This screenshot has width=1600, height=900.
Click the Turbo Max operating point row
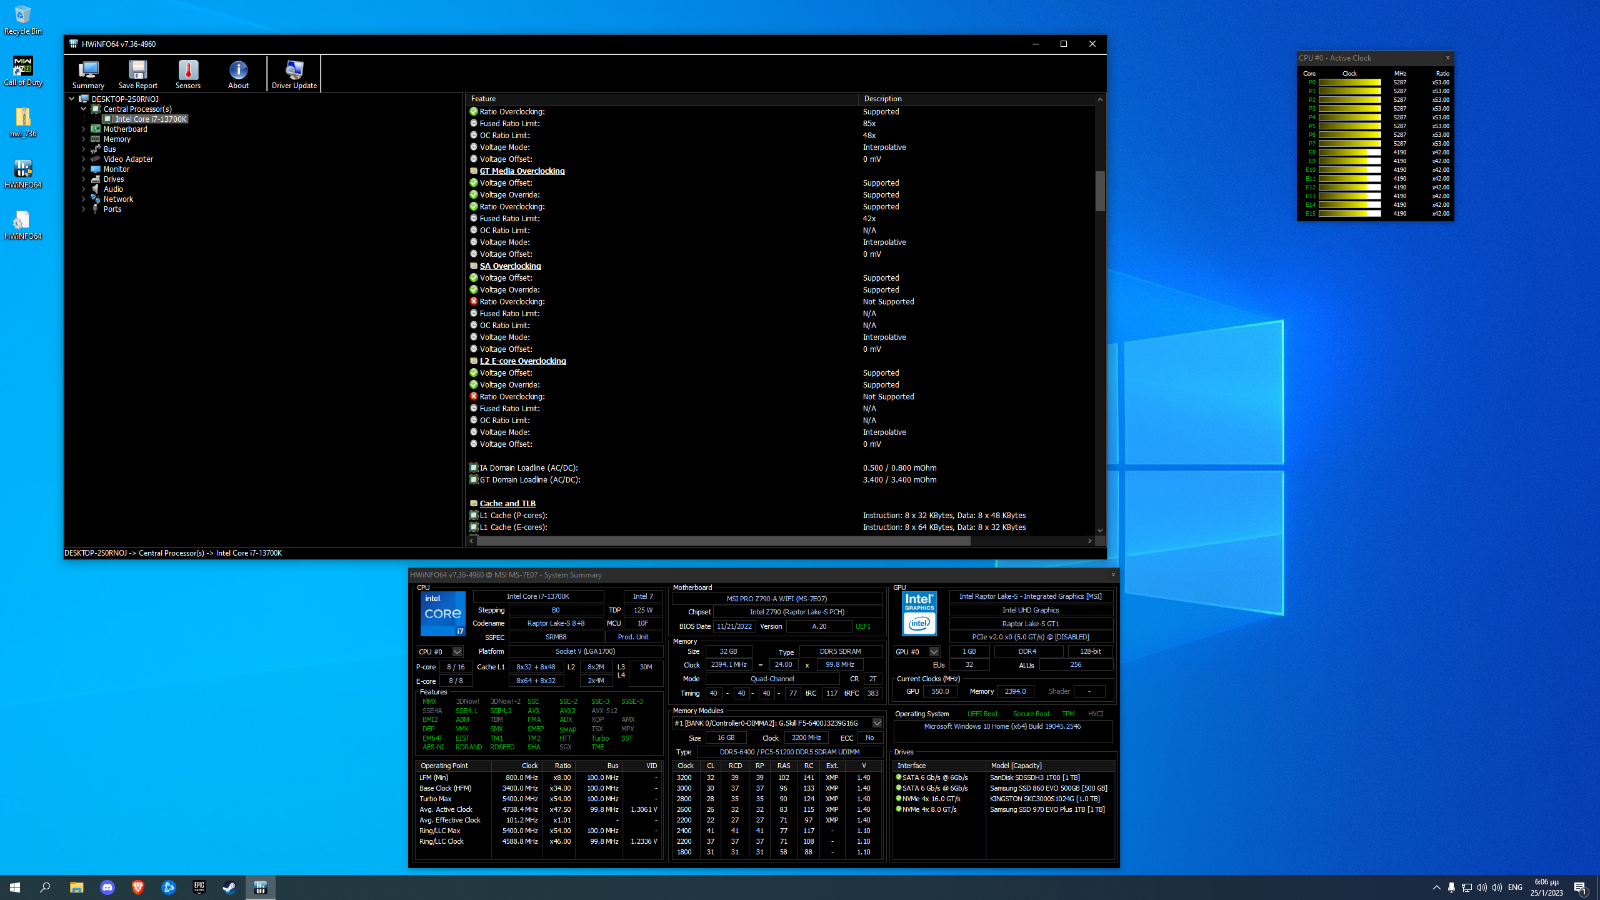pos(539,799)
